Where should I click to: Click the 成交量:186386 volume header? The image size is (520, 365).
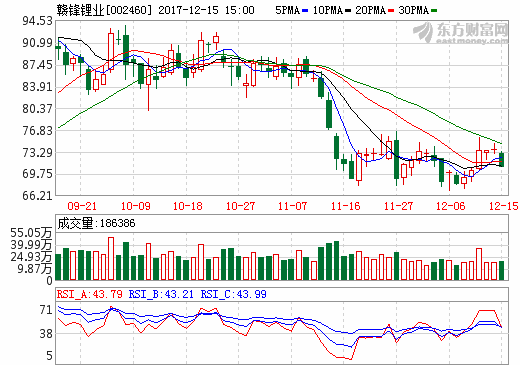[x=96, y=223]
